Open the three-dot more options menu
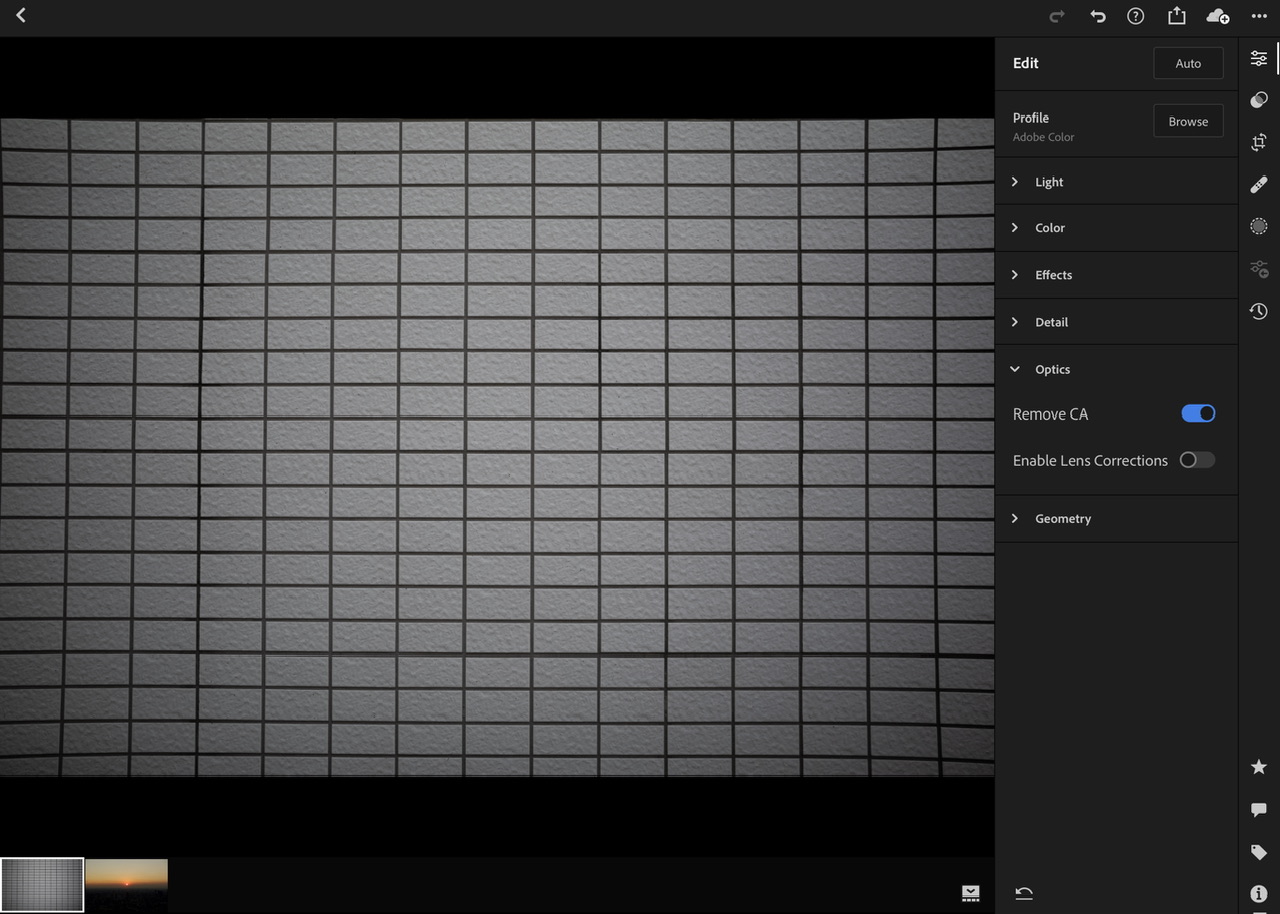The height and width of the screenshot is (914, 1280). [1259, 16]
